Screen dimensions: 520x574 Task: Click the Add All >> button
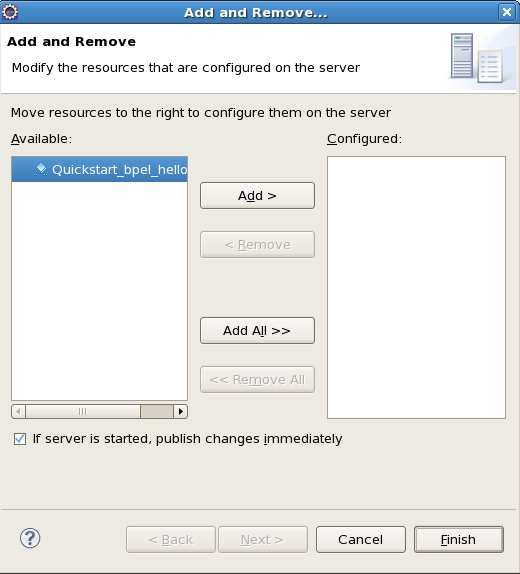[x=257, y=331]
